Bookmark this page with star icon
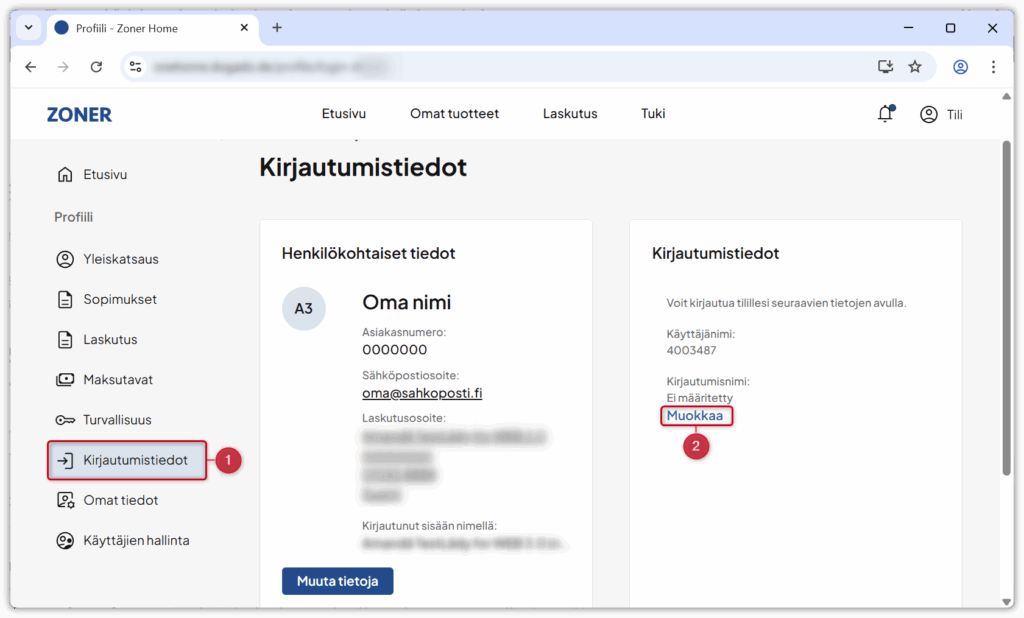 (x=914, y=67)
